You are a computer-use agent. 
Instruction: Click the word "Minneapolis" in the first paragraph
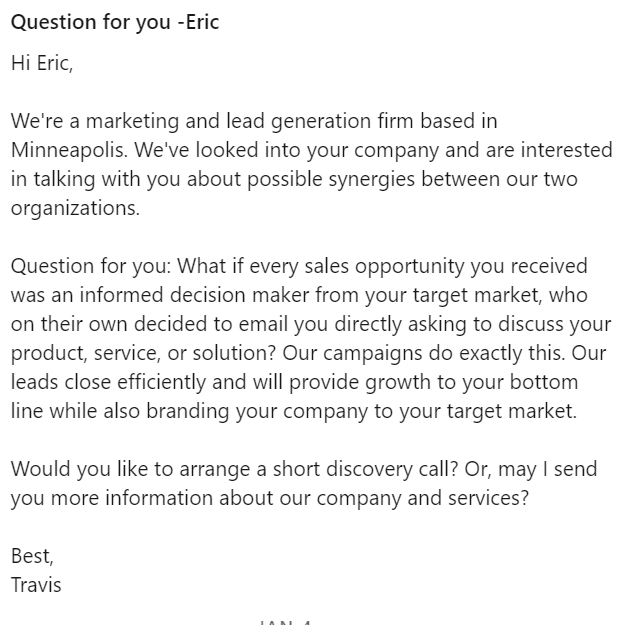(x=69, y=150)
